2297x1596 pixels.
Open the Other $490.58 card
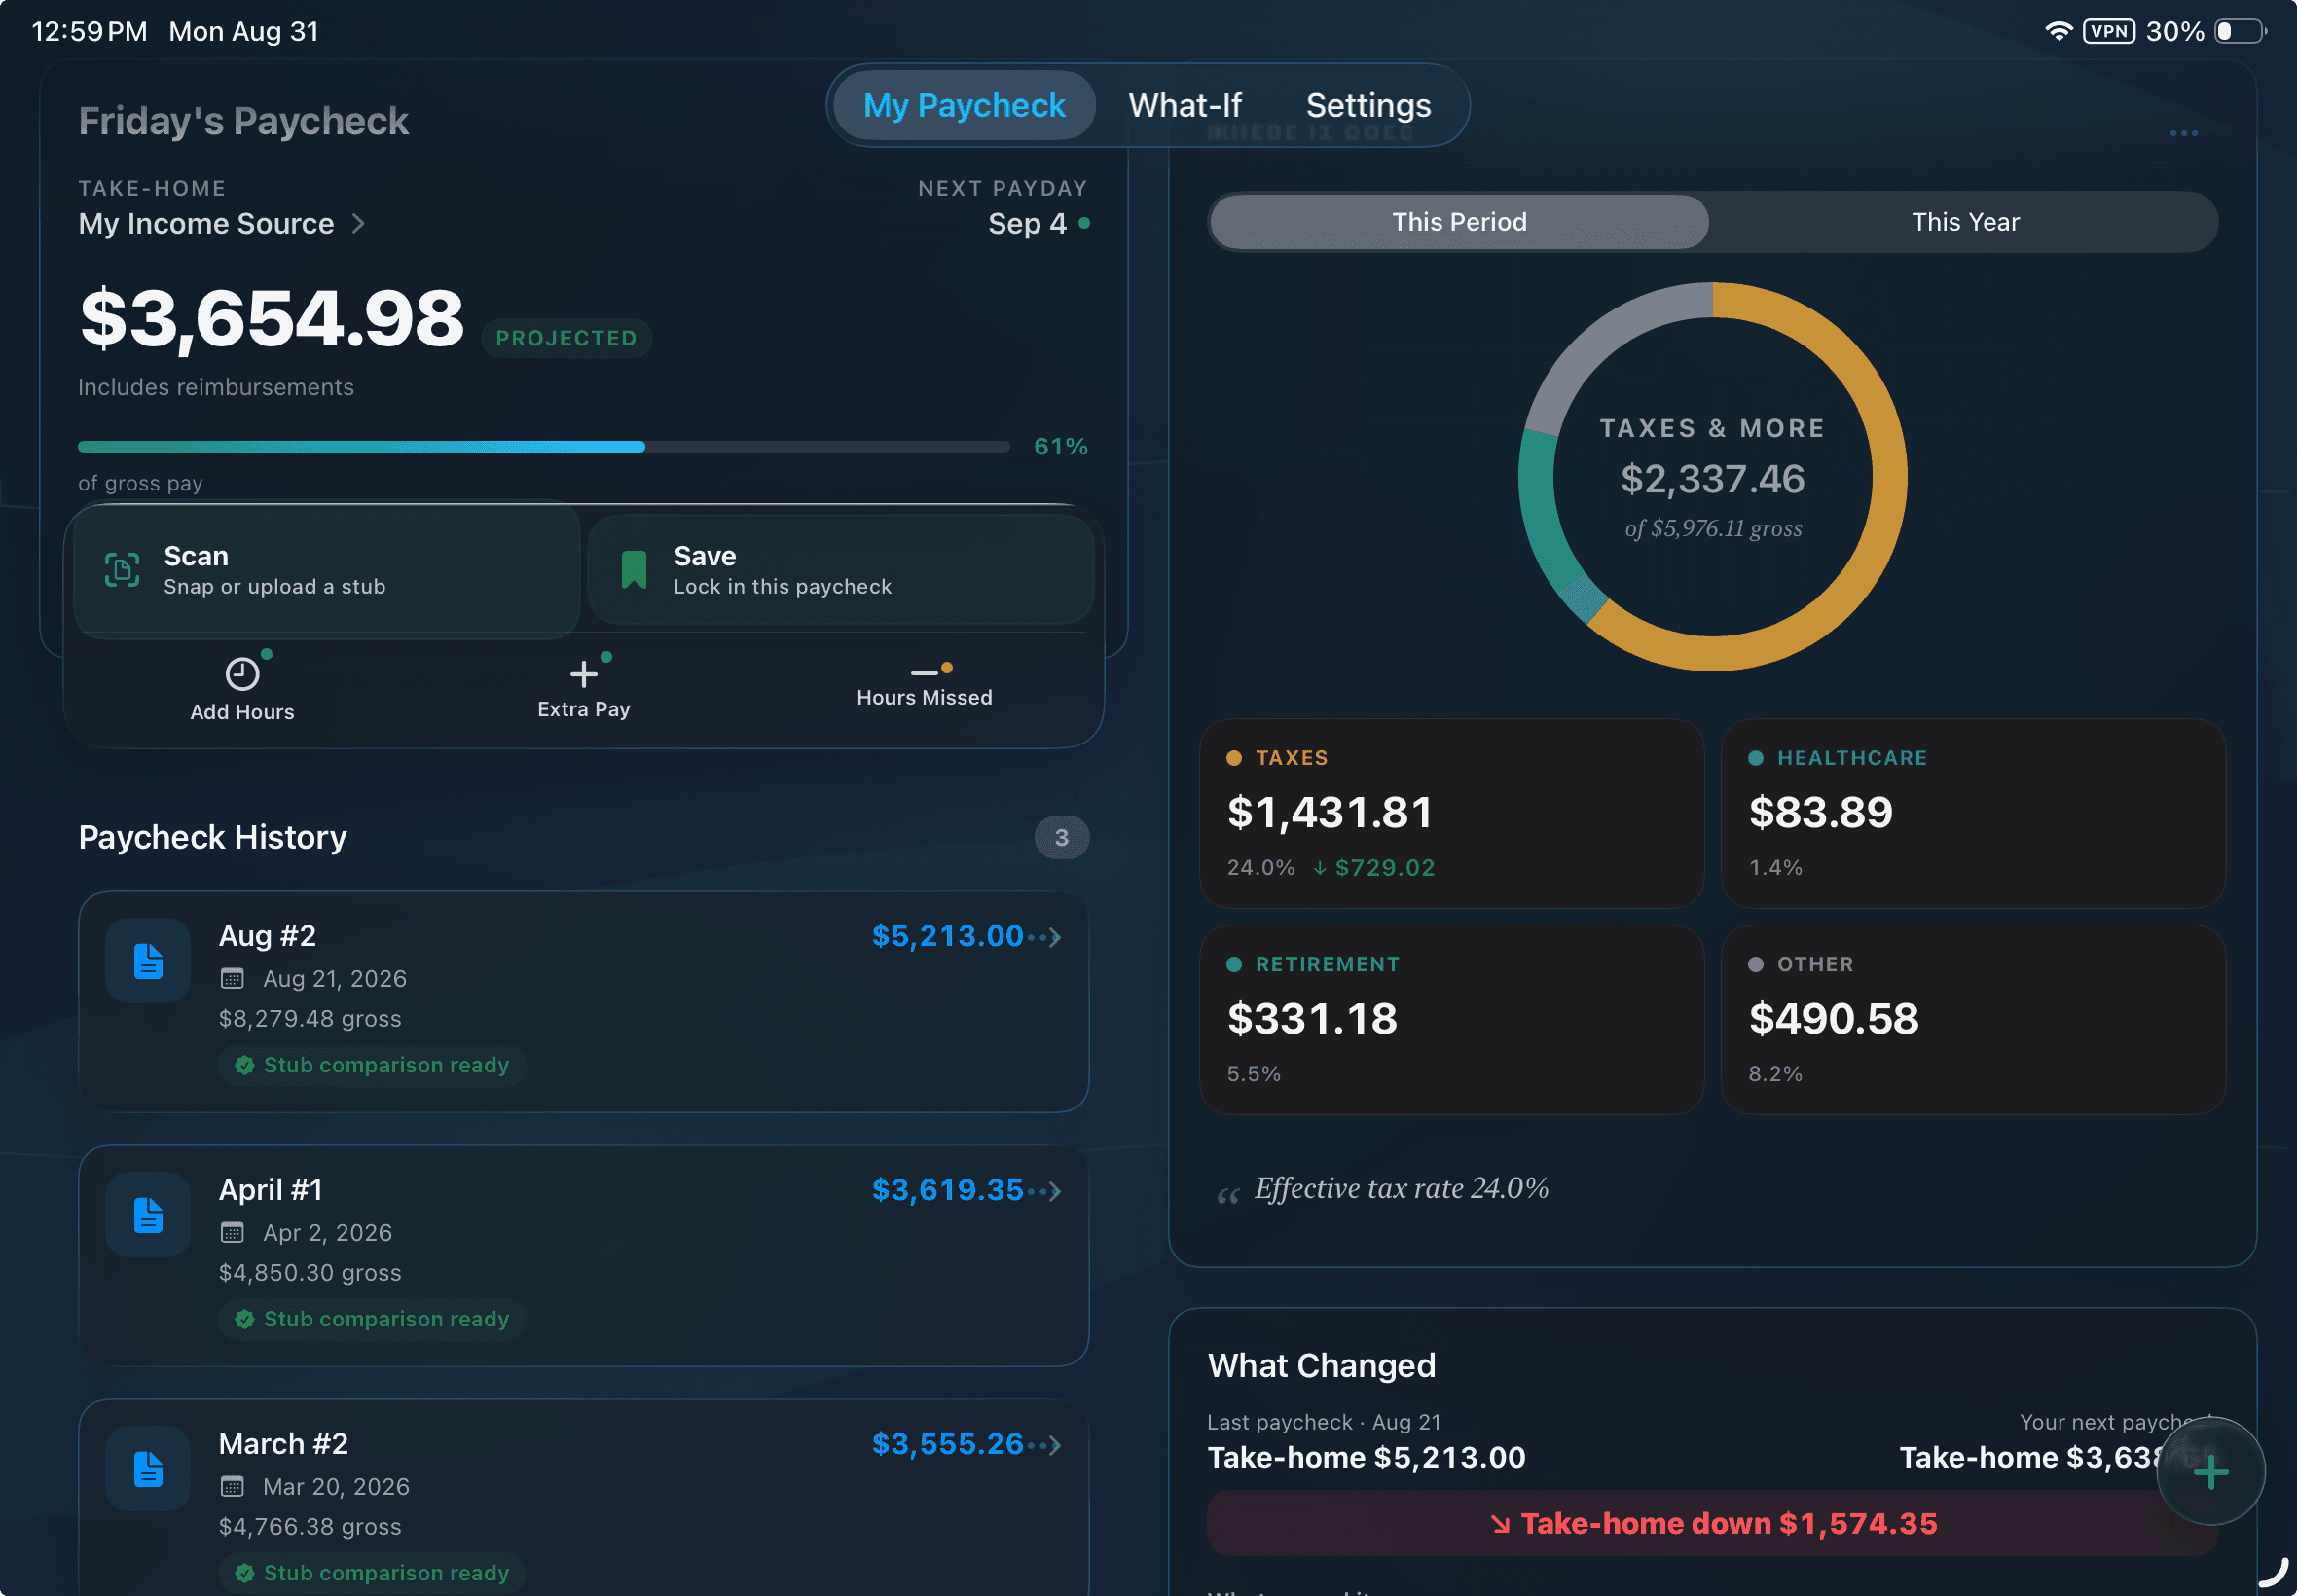tap(1973, 1019)
